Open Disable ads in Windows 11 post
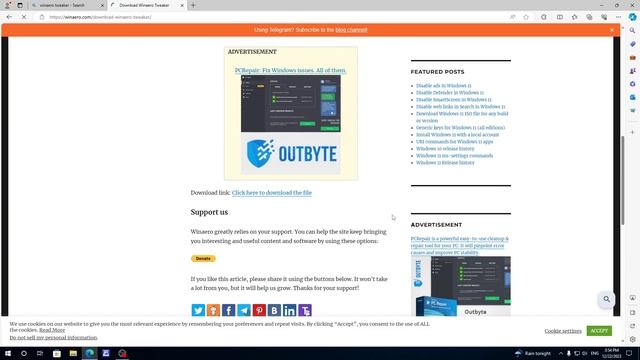This screenshot has width=640, height=360. coord(444,86)
